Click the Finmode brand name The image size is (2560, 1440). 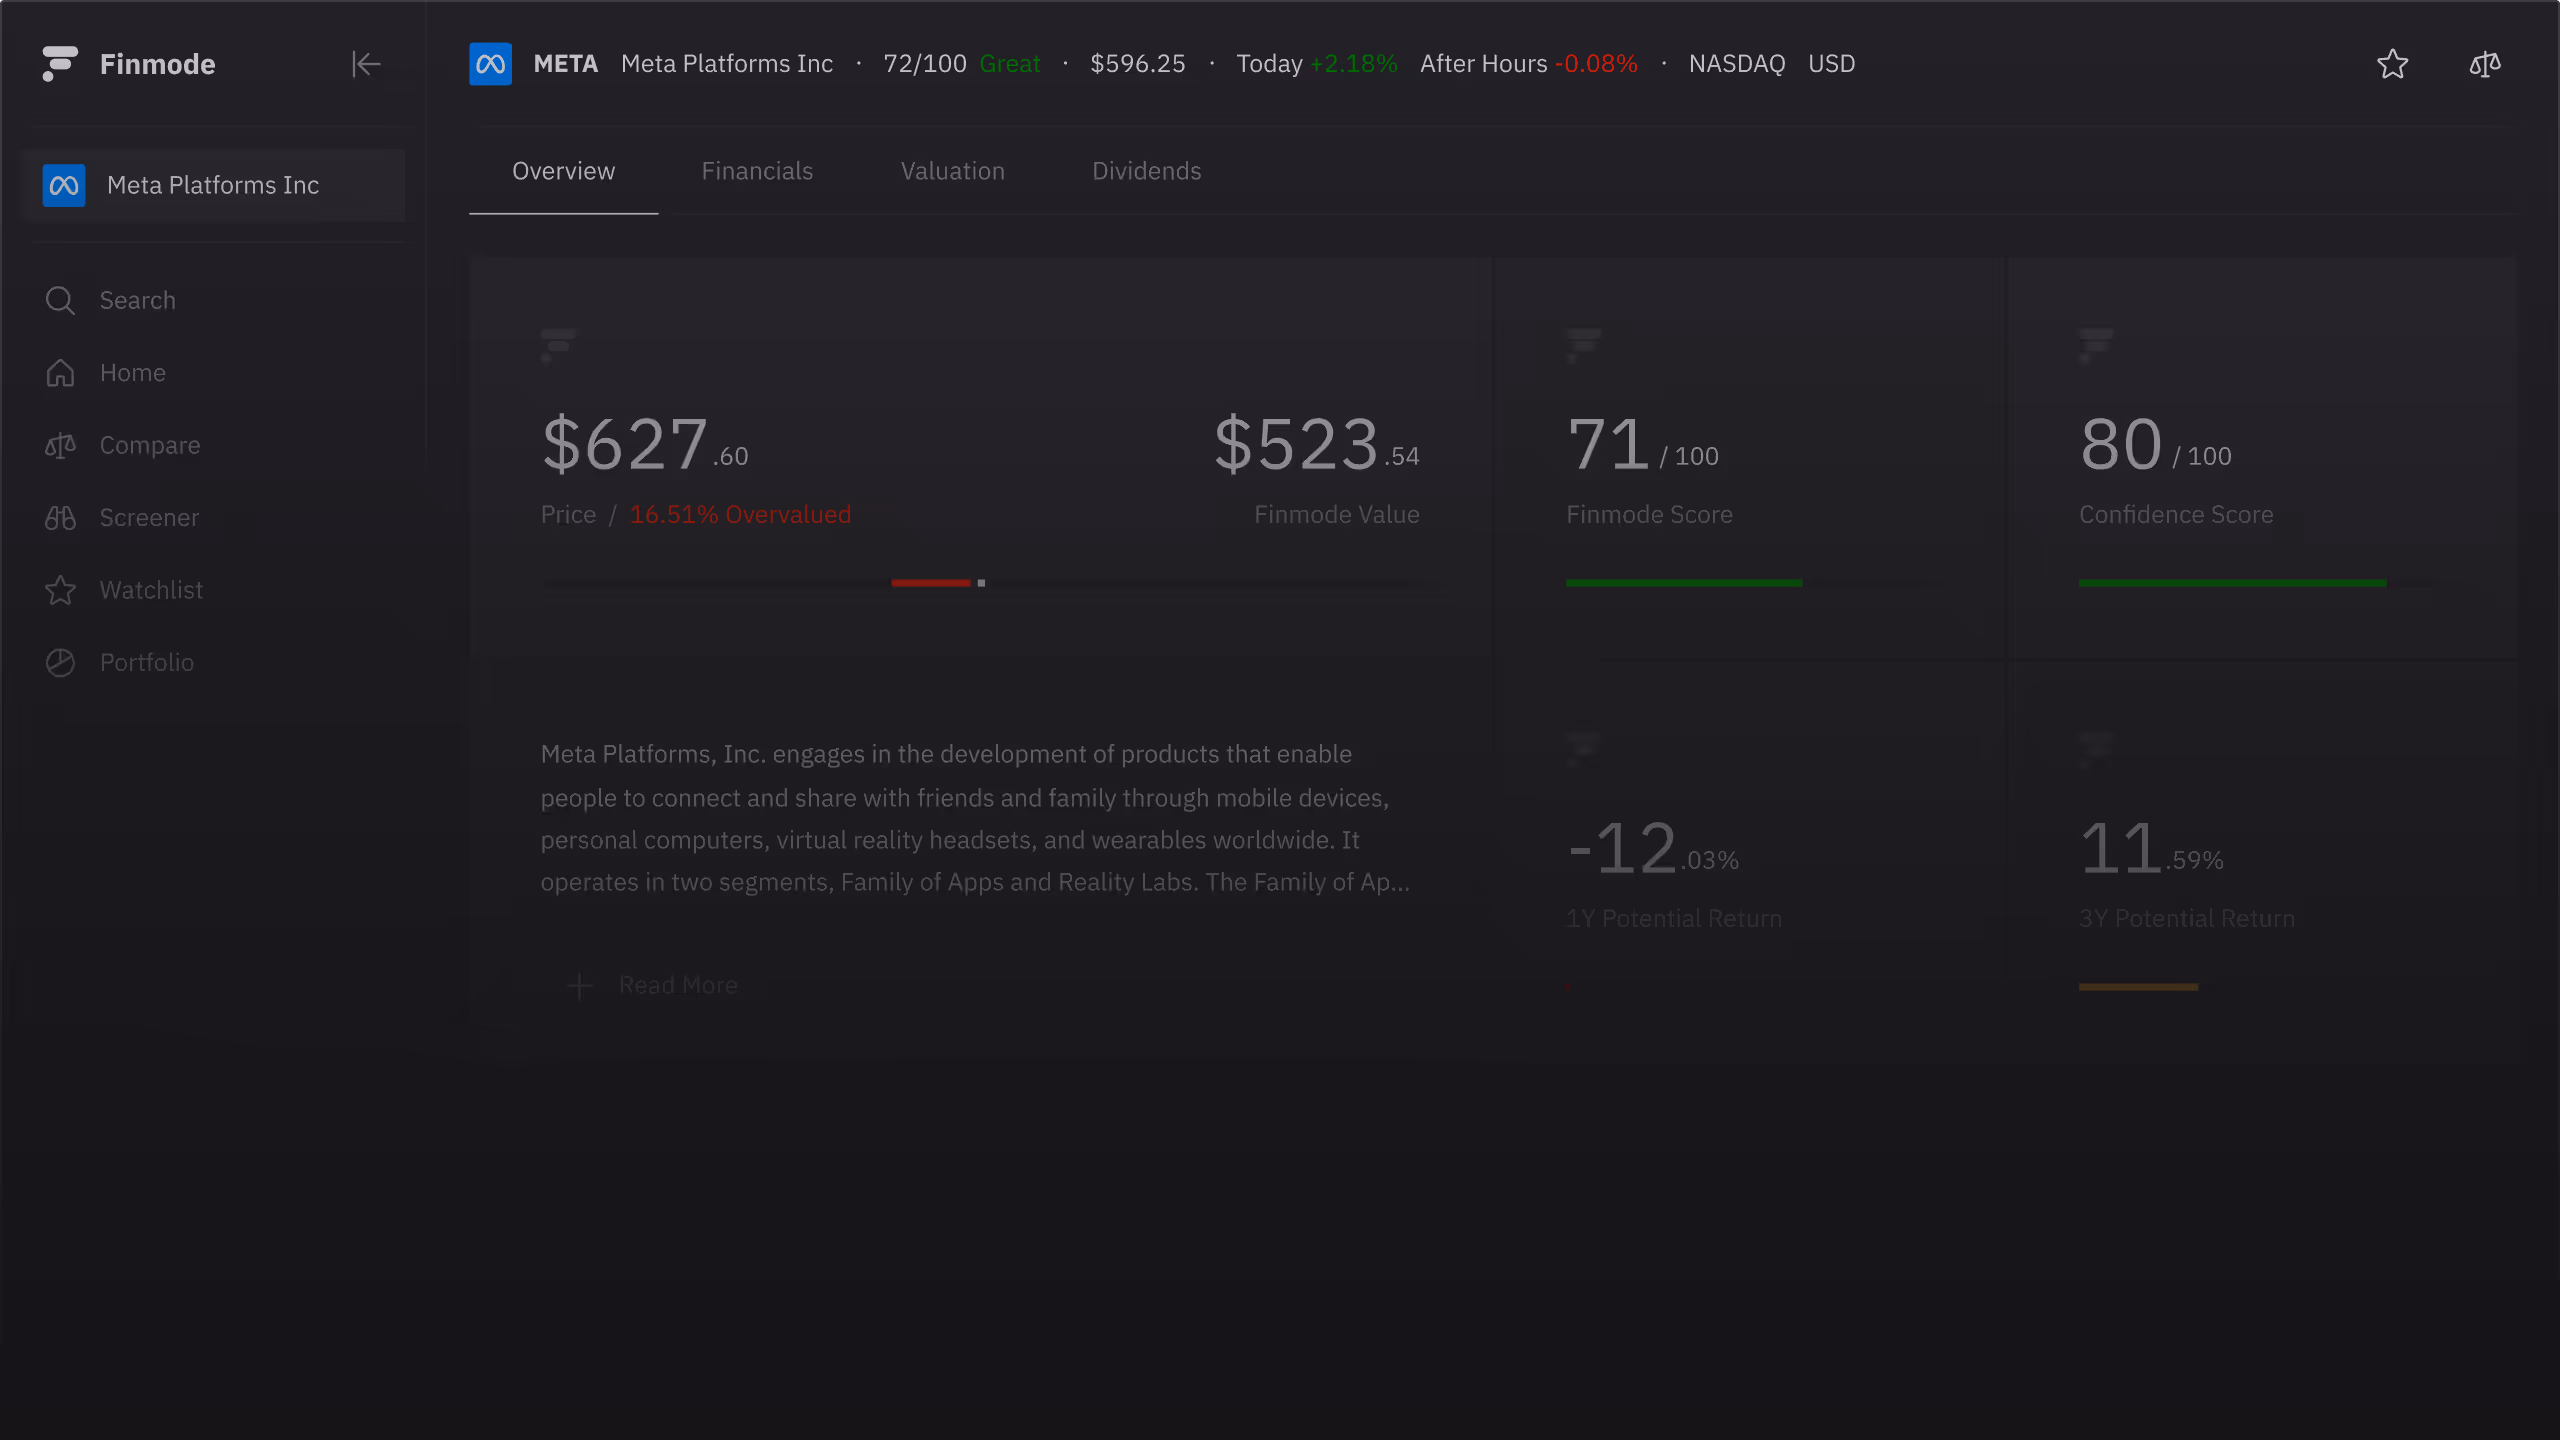coord(157,64)
